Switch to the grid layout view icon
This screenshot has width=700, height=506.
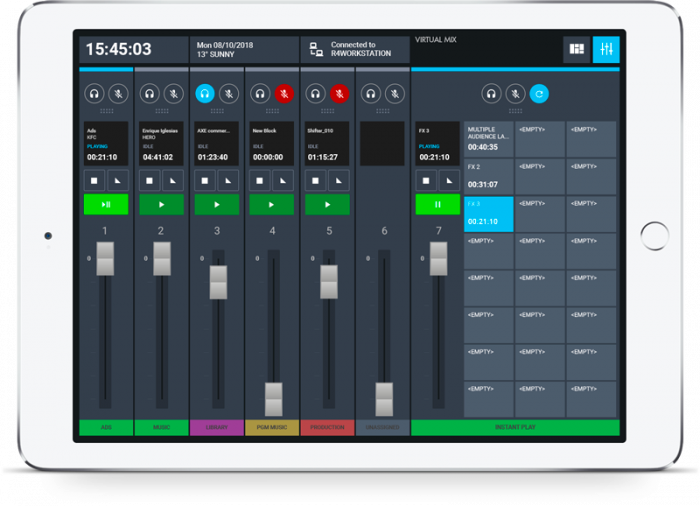(x=577, y=49)
